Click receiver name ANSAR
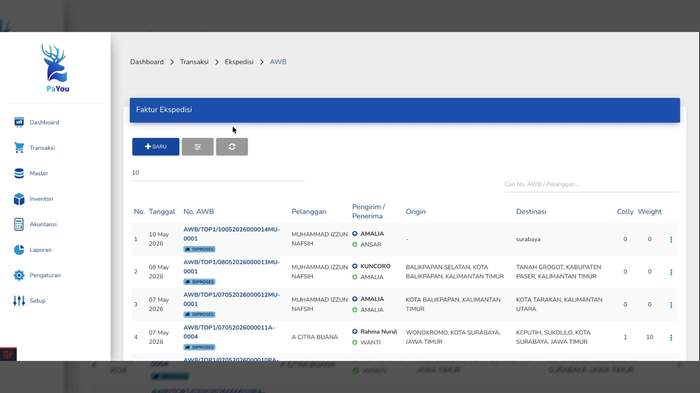This screenshot has height=393, width=700. (x=371, y=245)
